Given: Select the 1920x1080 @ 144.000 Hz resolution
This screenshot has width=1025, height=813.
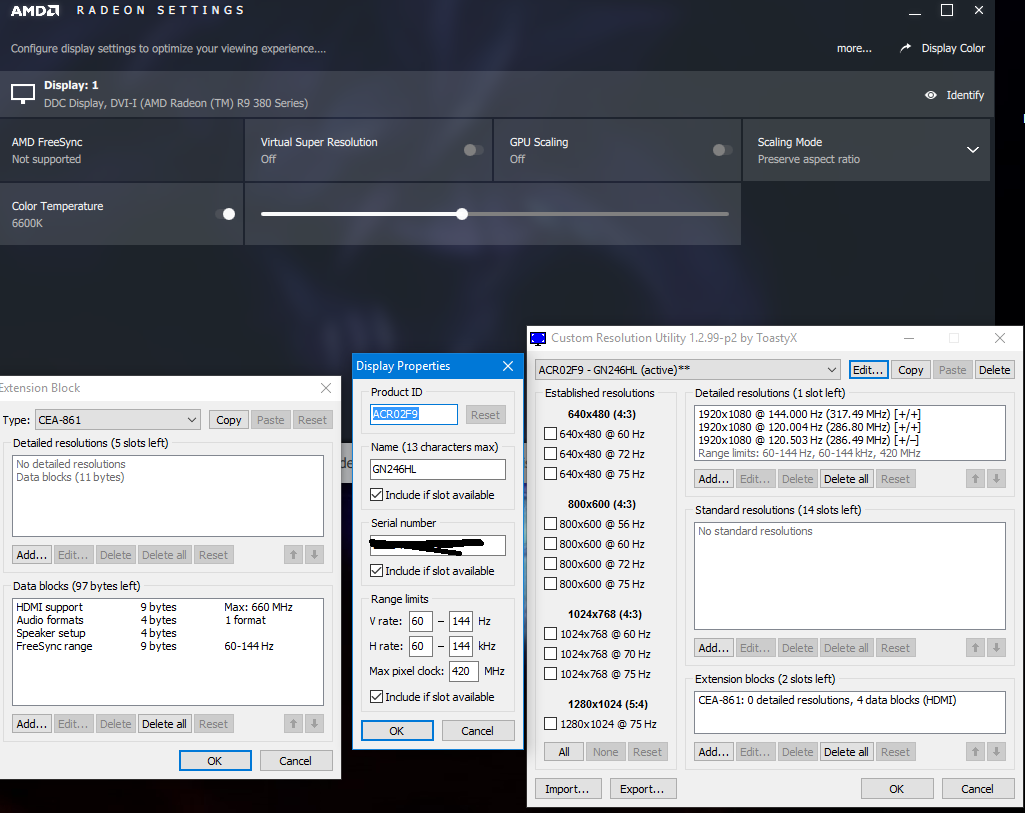Looking at the screenshot, I should point(809,414).
